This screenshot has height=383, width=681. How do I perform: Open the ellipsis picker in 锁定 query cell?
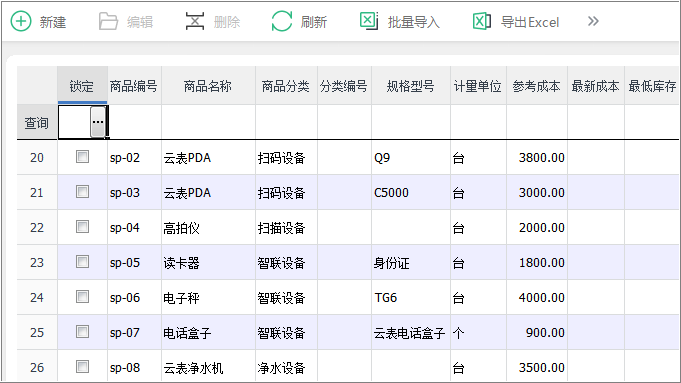(x=98, y=122)
